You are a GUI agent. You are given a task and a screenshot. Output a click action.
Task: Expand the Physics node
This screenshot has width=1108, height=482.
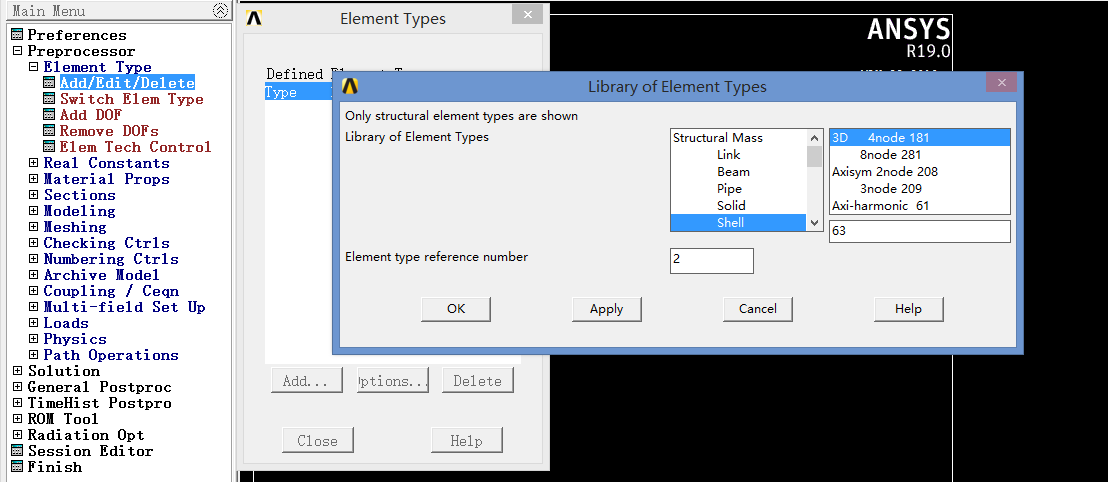pos(33,339)
